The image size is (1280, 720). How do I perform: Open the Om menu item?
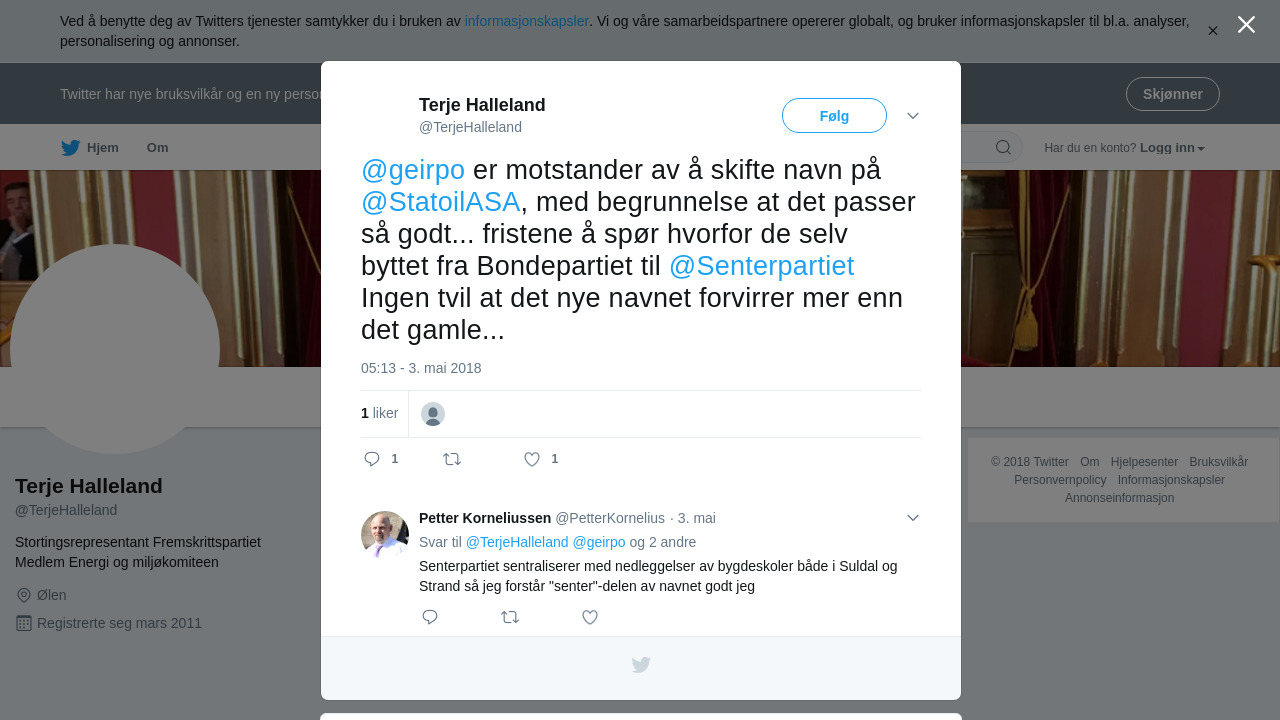[158, 148]
